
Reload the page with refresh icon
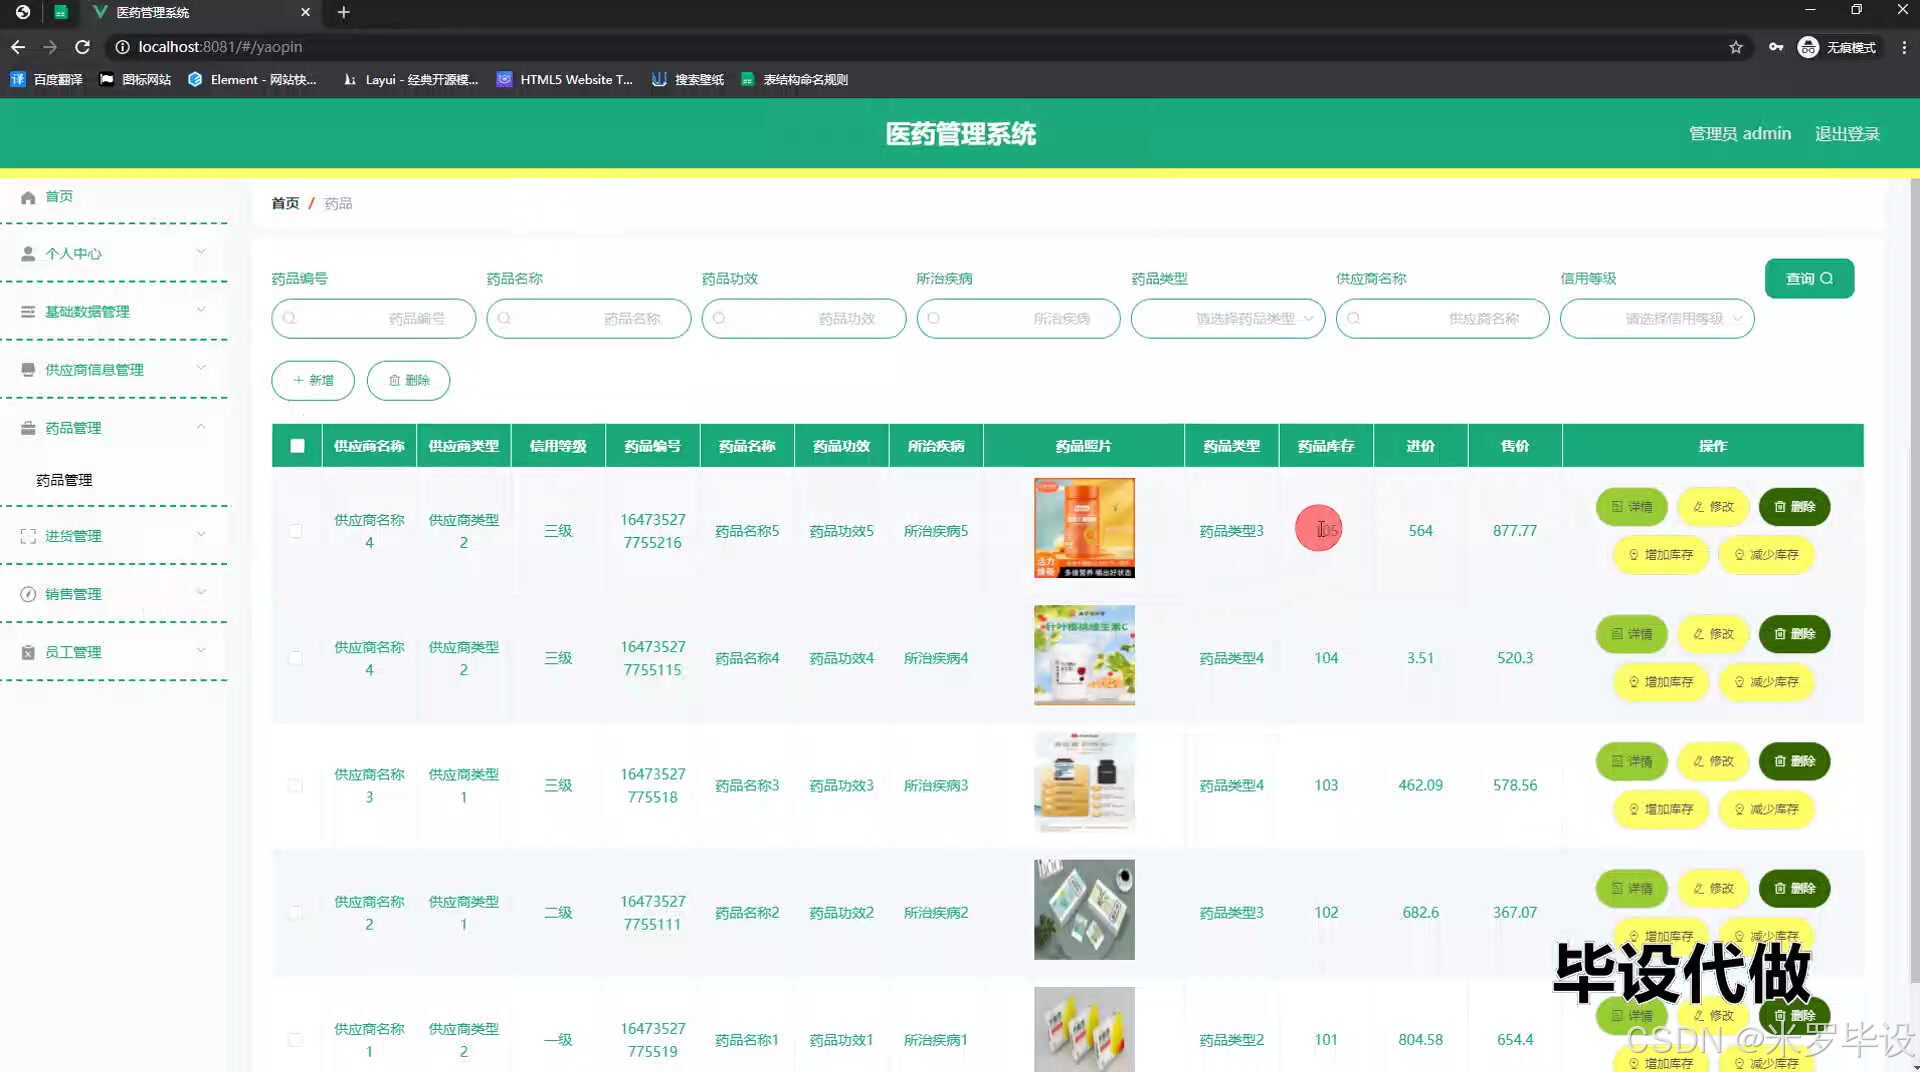(x=83, y=47)
